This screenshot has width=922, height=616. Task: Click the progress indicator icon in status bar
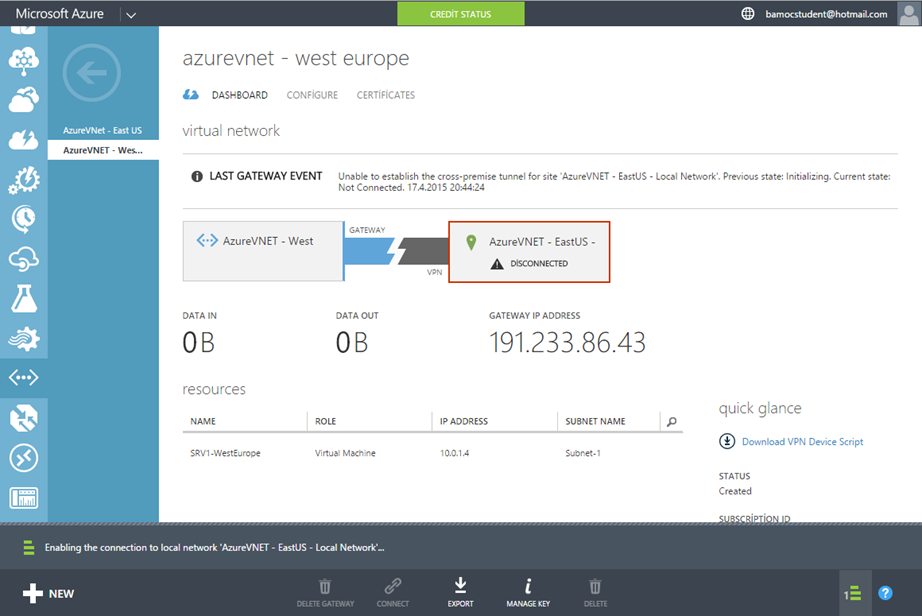click(28, 548)
